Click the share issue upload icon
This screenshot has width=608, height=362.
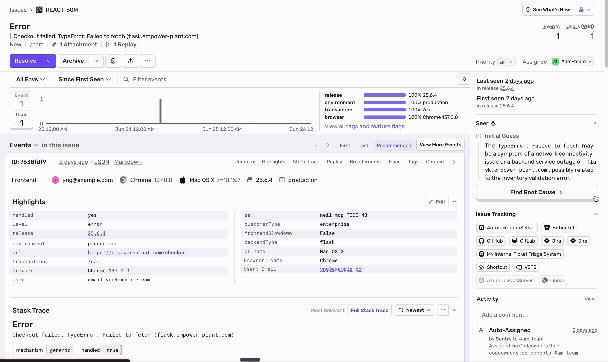(130, 61)
